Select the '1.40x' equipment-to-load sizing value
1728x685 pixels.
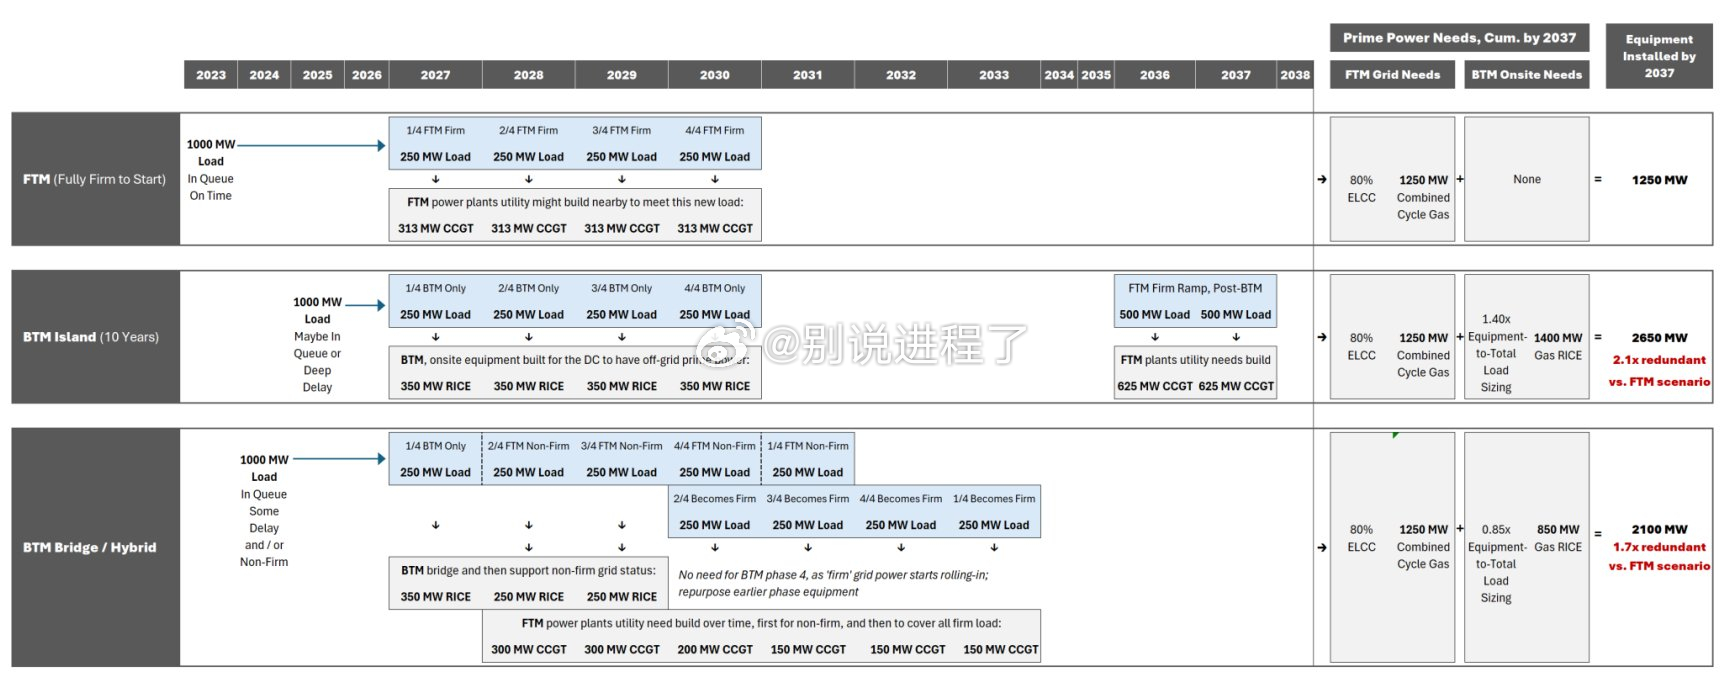point(1496,319)
